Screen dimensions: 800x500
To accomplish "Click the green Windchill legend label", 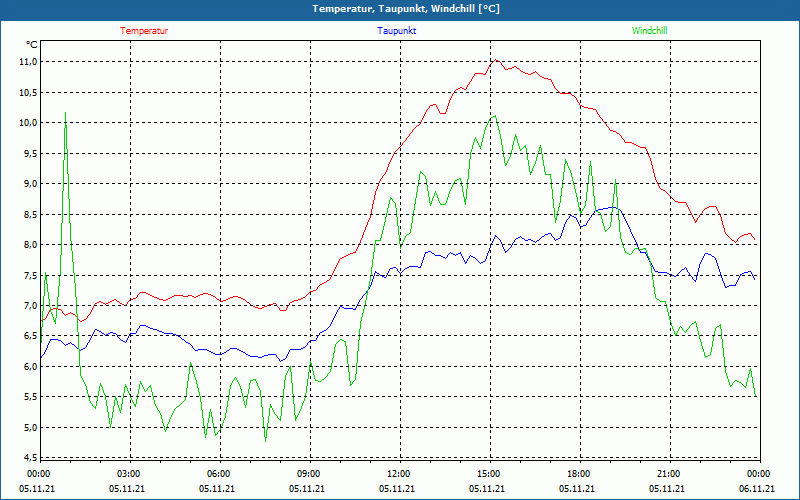I will click(x=649, y=31).
